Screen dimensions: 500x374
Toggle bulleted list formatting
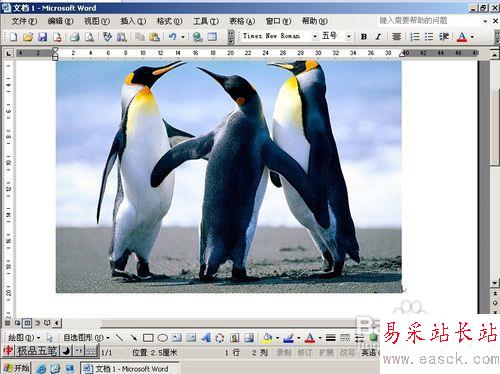[429, 37]
